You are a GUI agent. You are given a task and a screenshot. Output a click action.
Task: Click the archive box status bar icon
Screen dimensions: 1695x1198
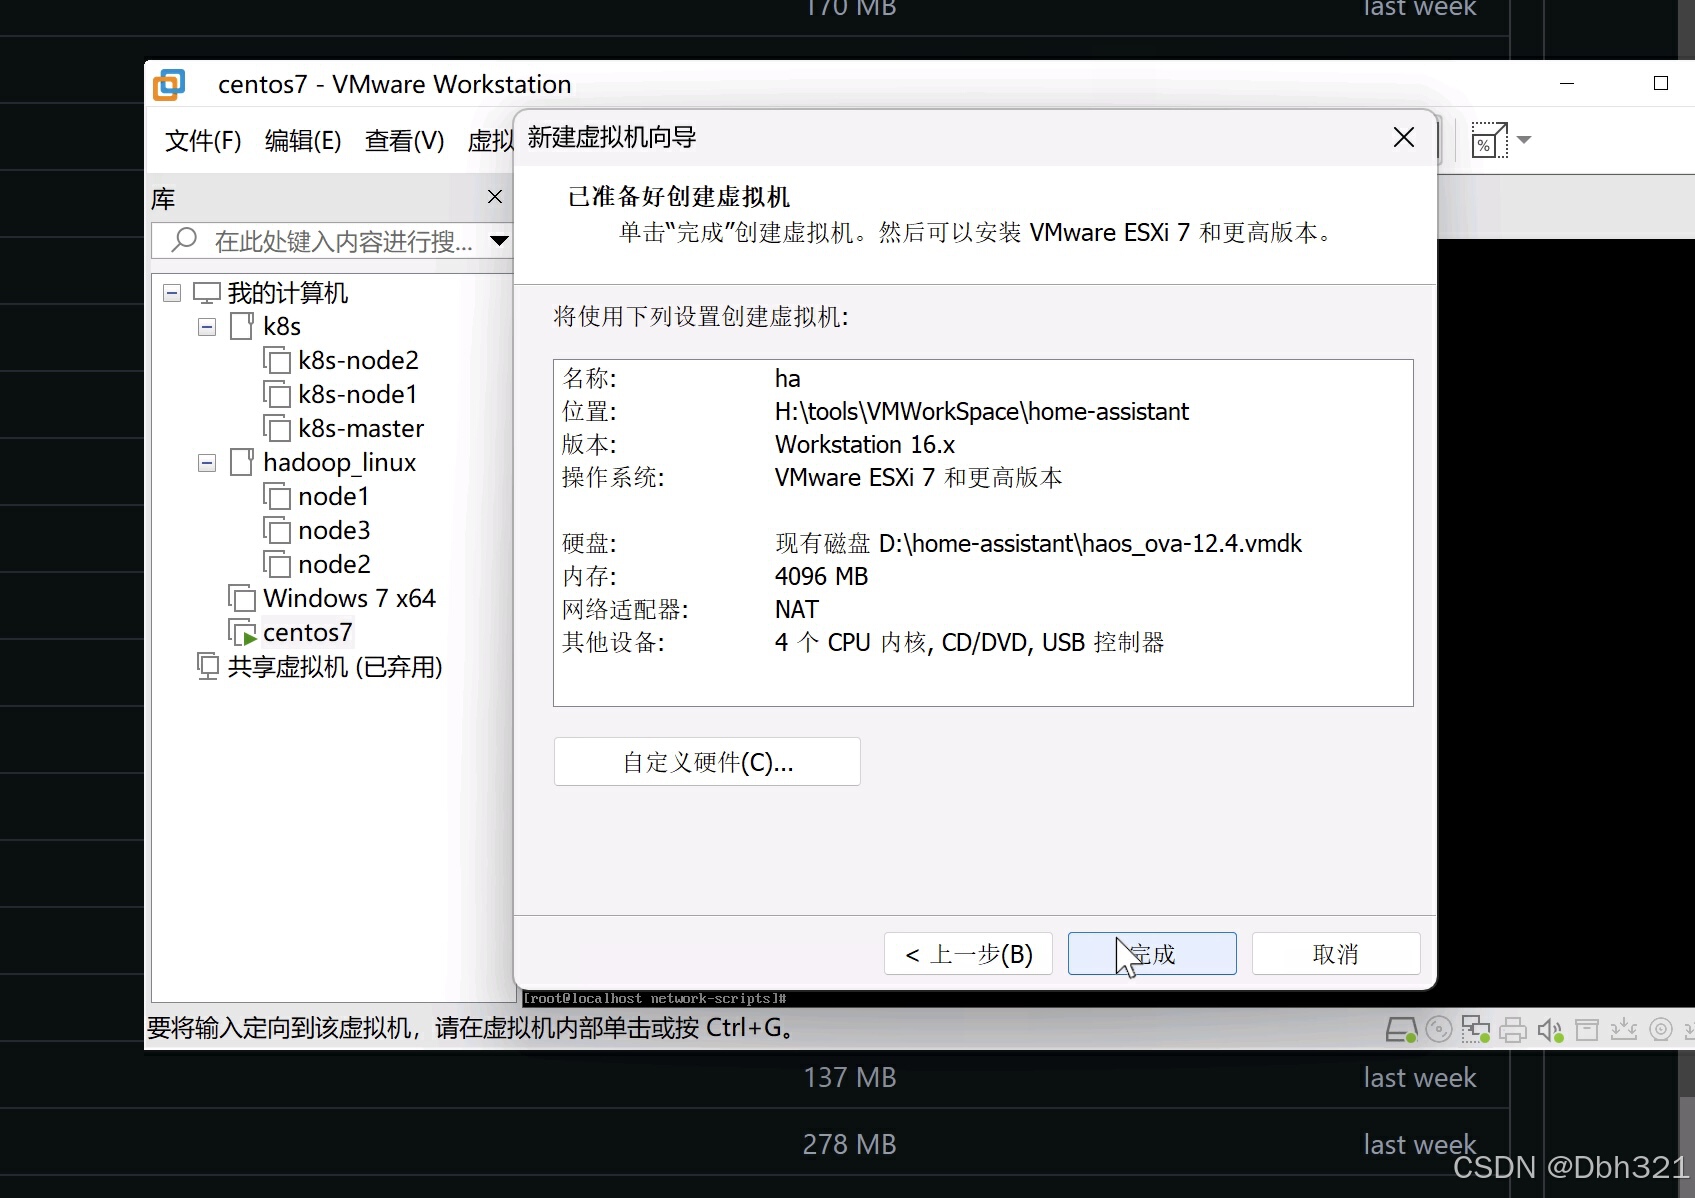(1587, 1029)
